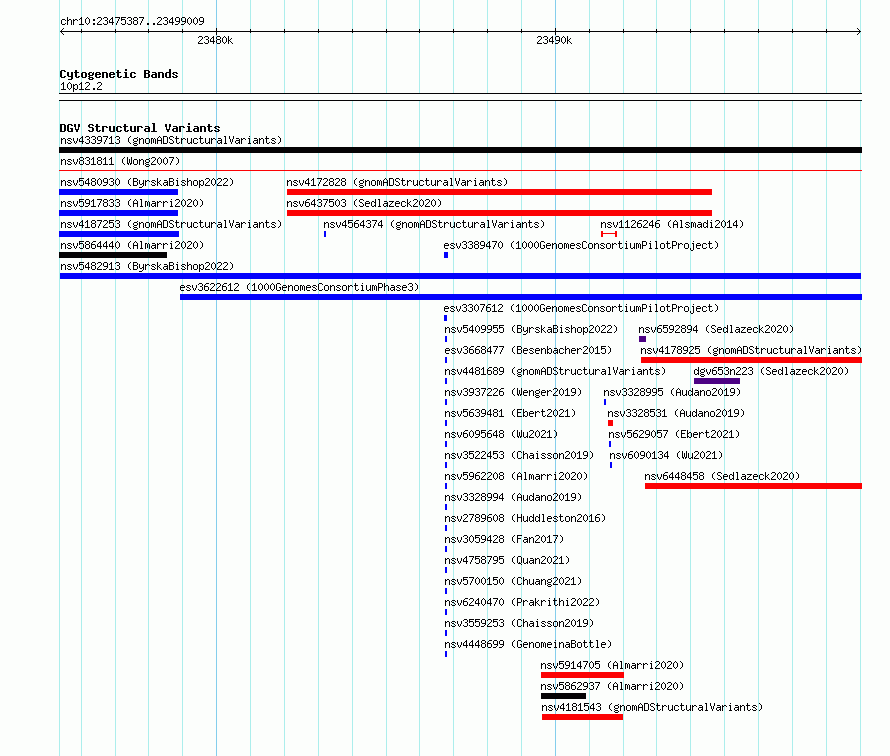Image resolution: width=890 pixels, height=756 pixels.
Task: Select nsv3059428 (Fan2017) label
Action: tap(504, 539)
